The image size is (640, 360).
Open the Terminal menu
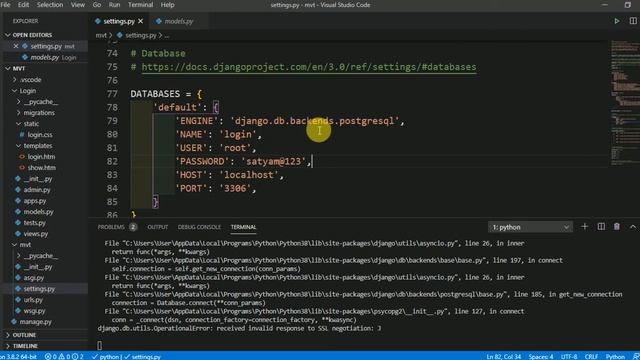pos(140,5)
